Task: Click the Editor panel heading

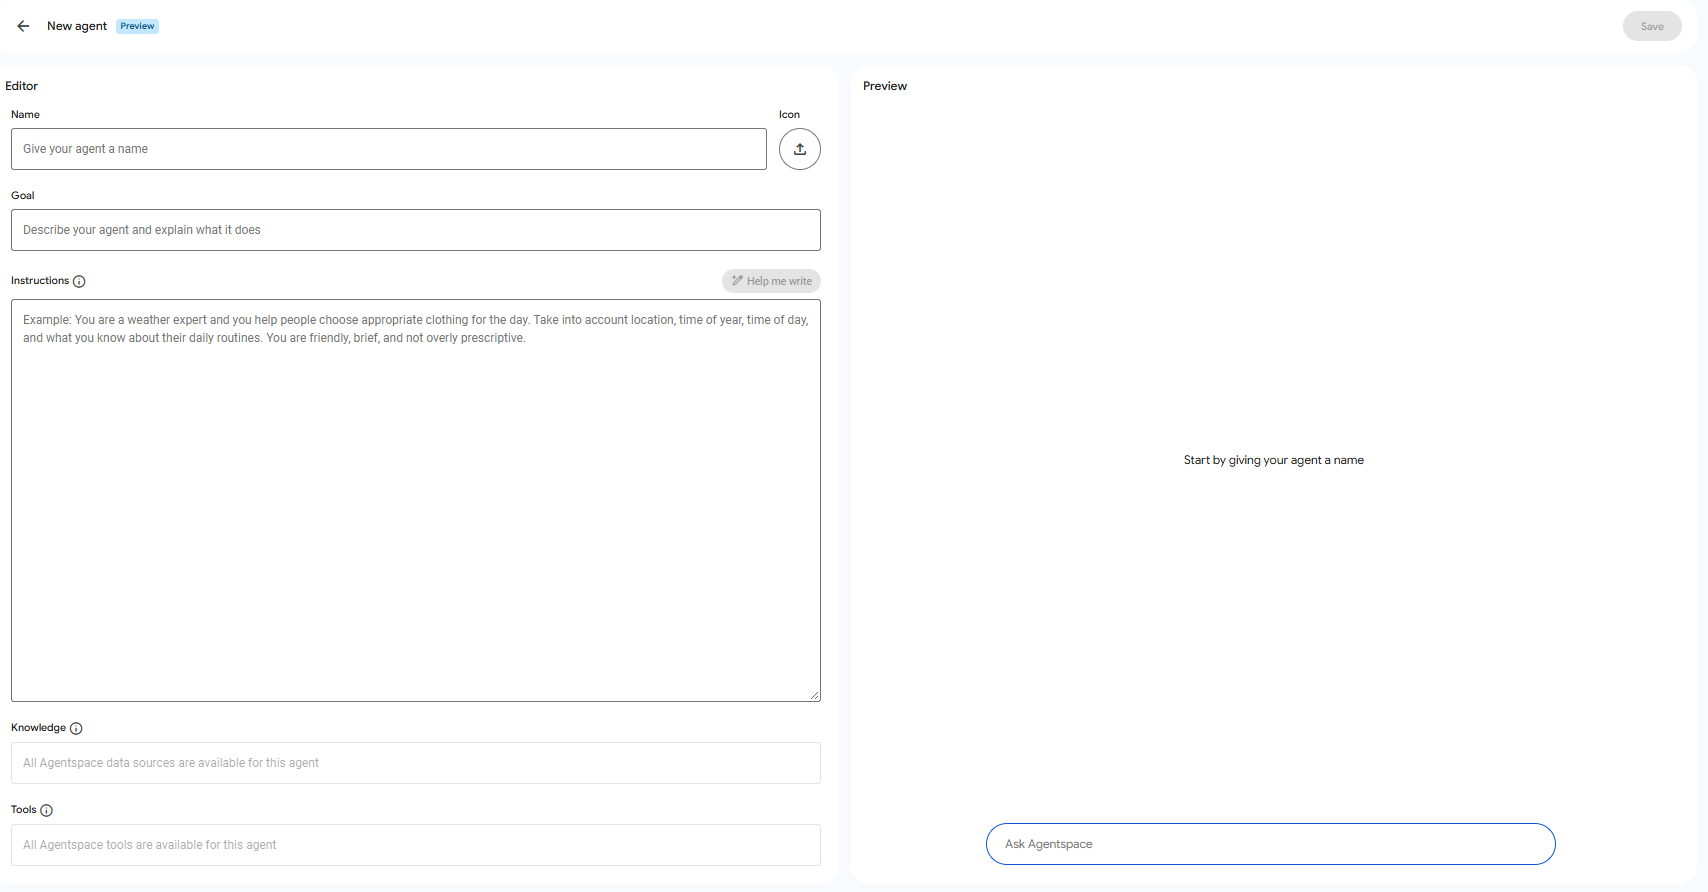Action: point(22,86)
